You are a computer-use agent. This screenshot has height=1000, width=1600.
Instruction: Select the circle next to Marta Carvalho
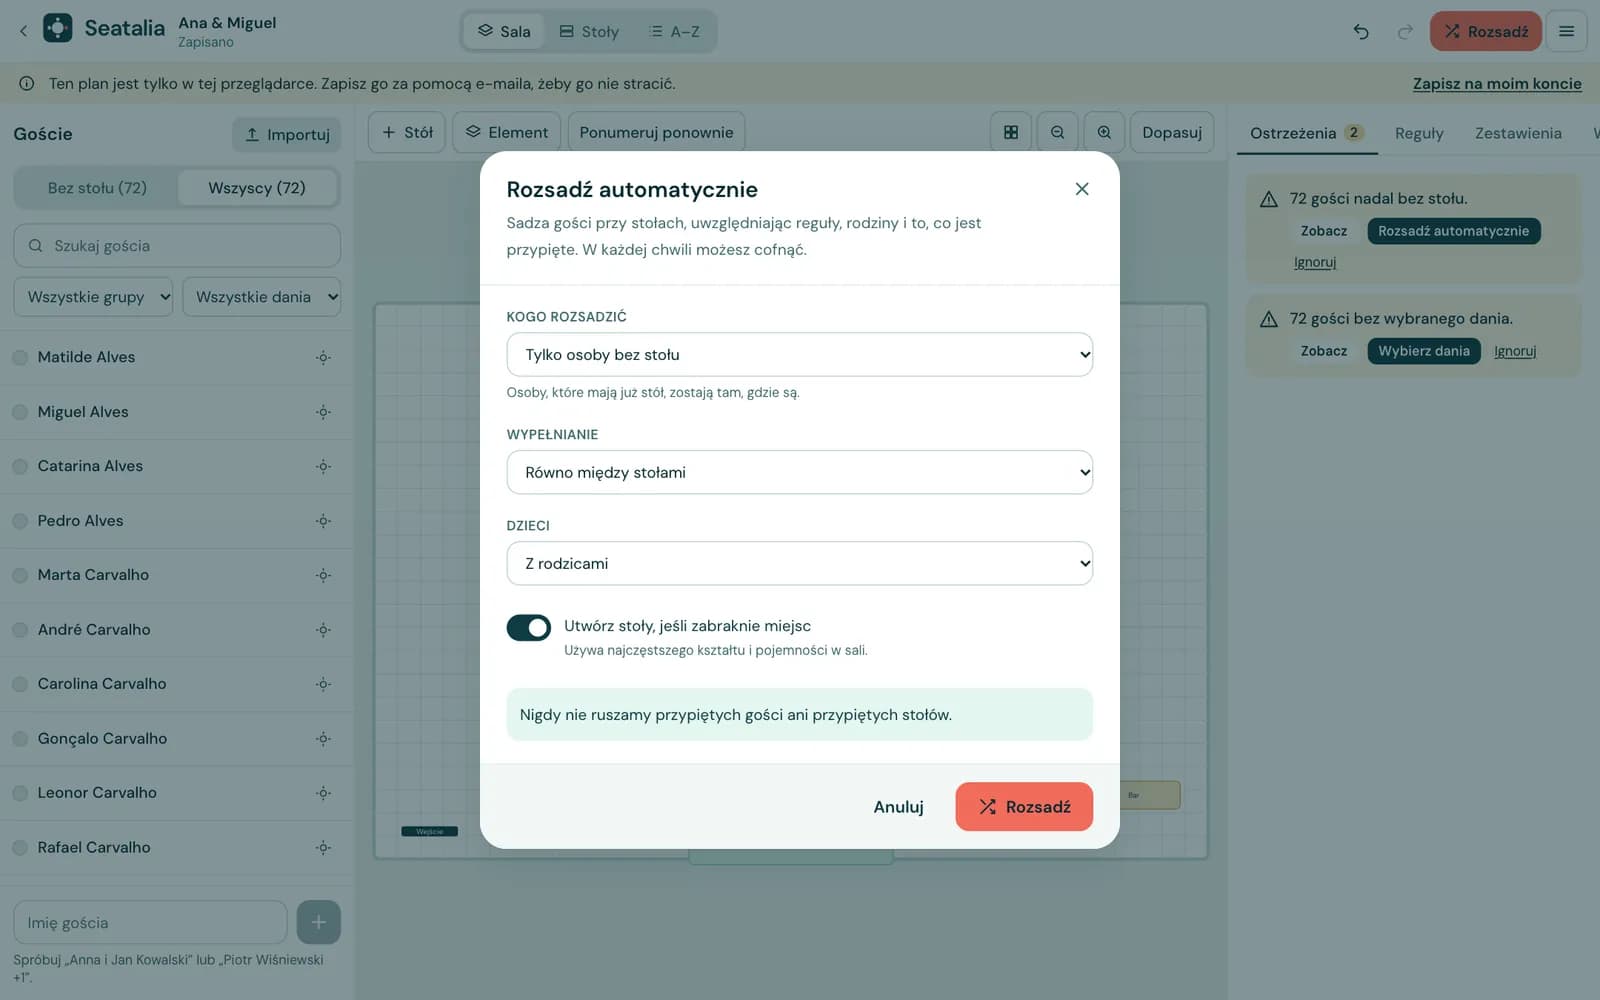pyautogui.click(x=20, y=575)
